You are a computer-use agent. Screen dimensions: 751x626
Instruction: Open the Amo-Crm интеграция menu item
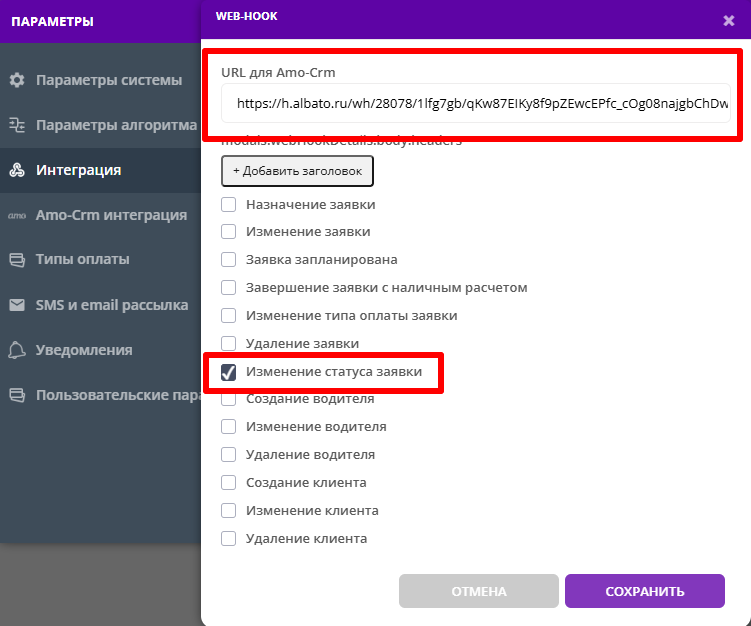tap(111, 215)
